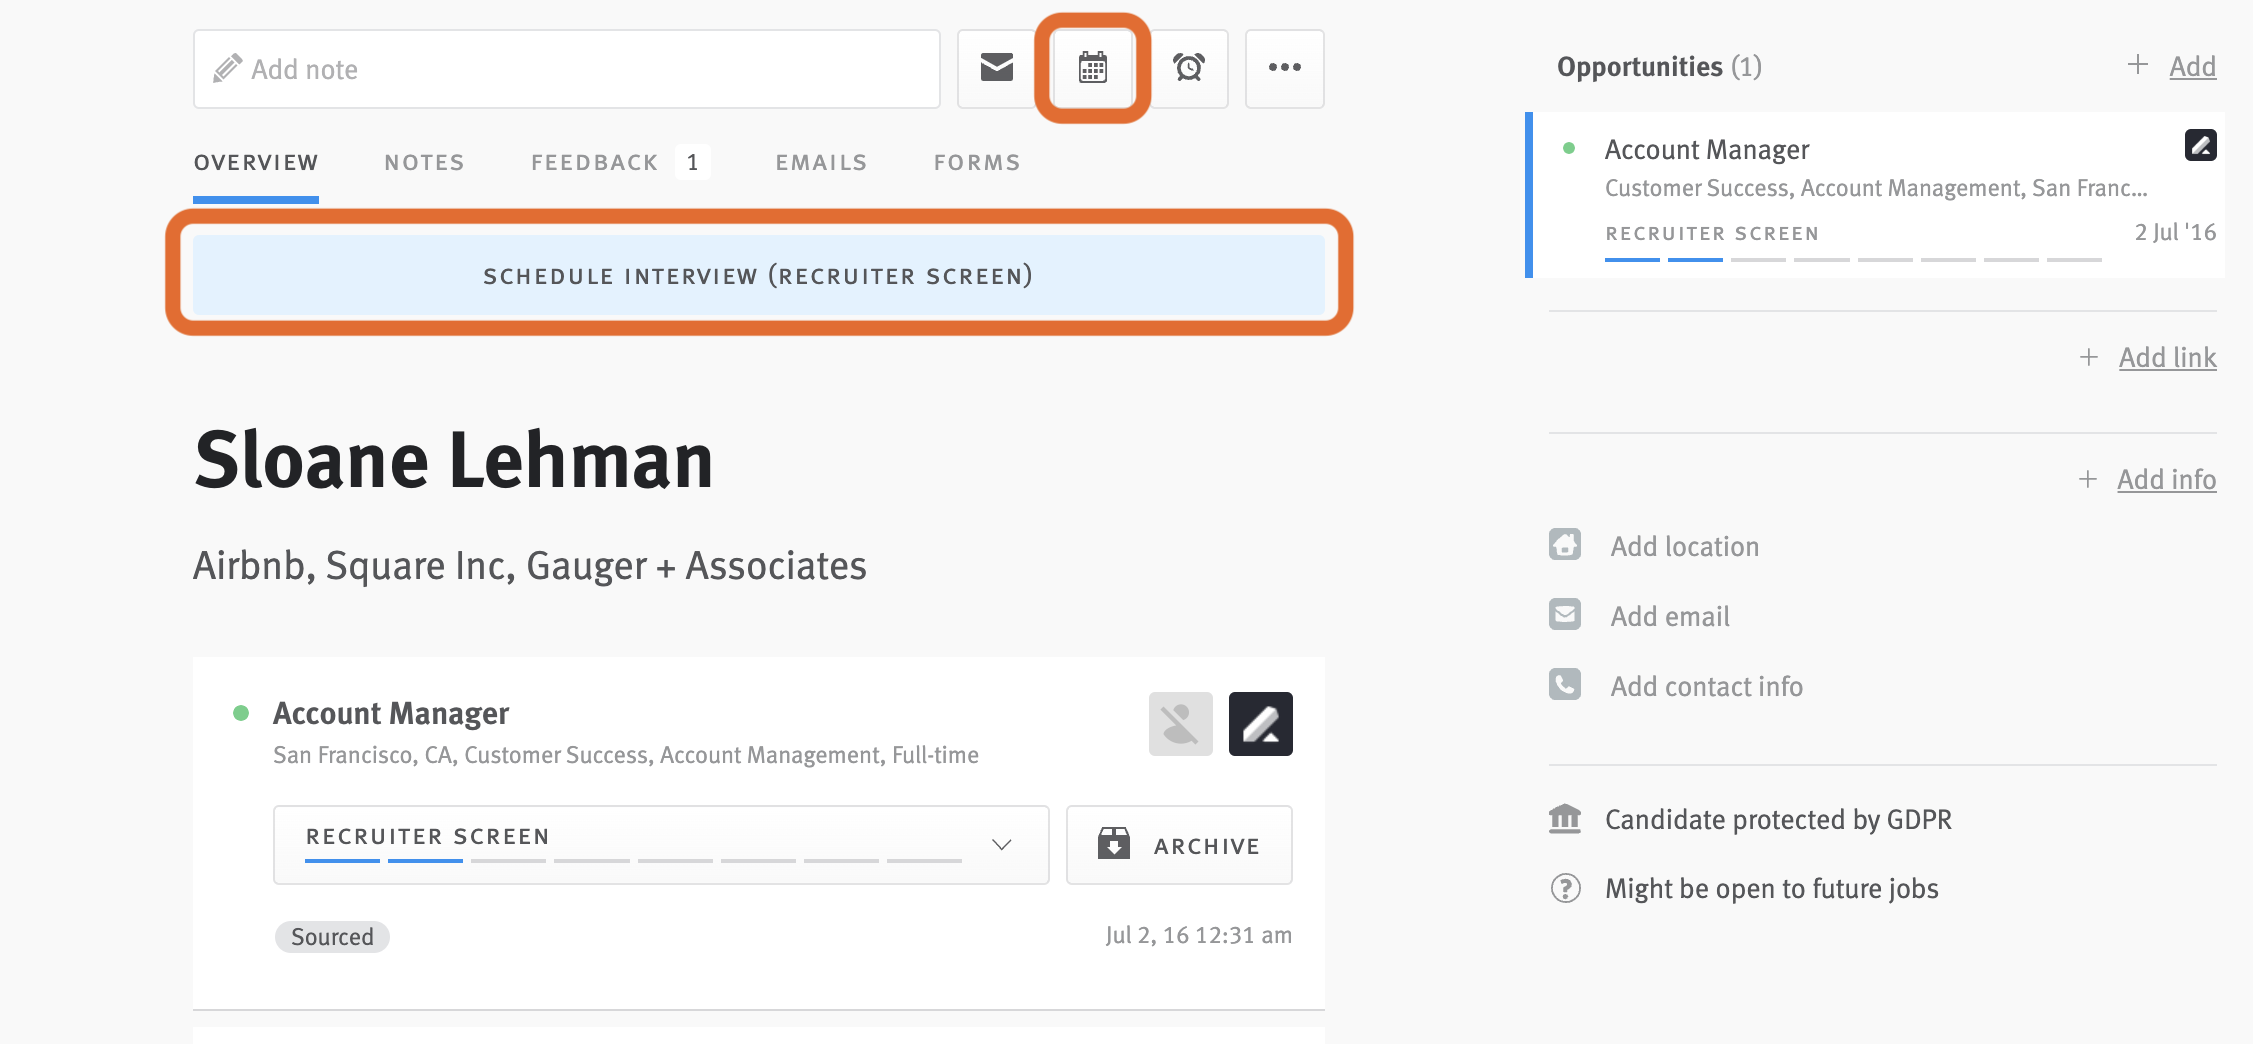Open the calendar scheduling icon

1091,68
